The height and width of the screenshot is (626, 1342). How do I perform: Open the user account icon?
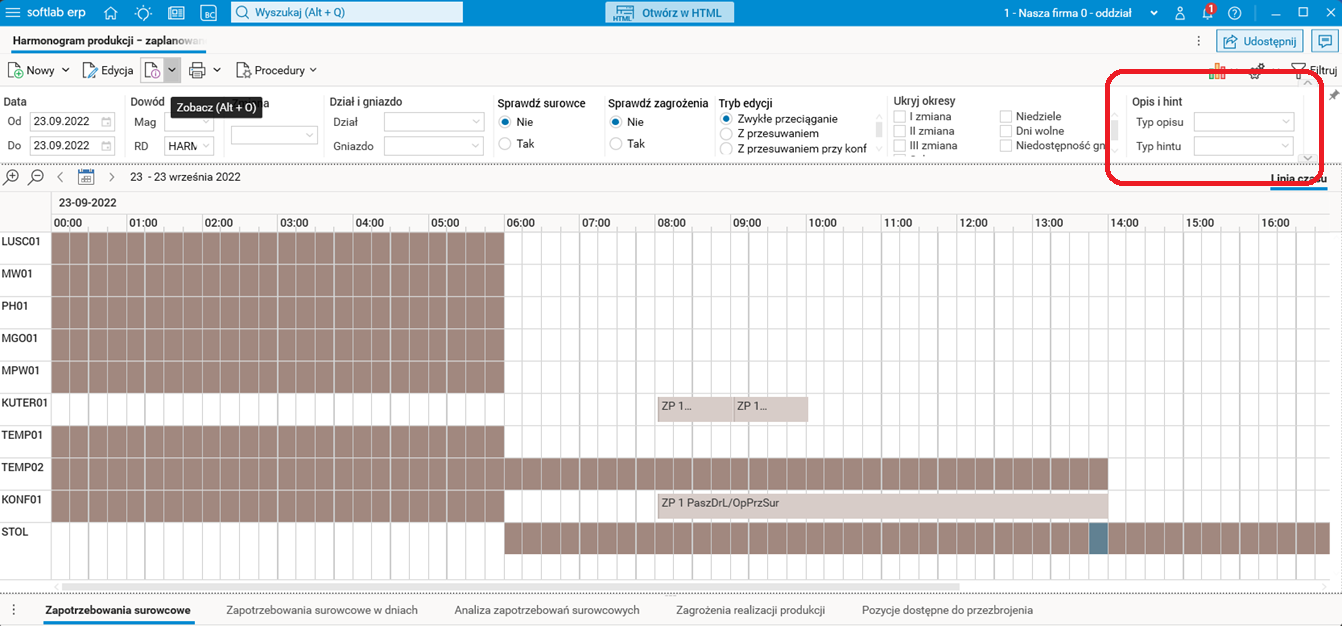click(x=1180, y=13)
